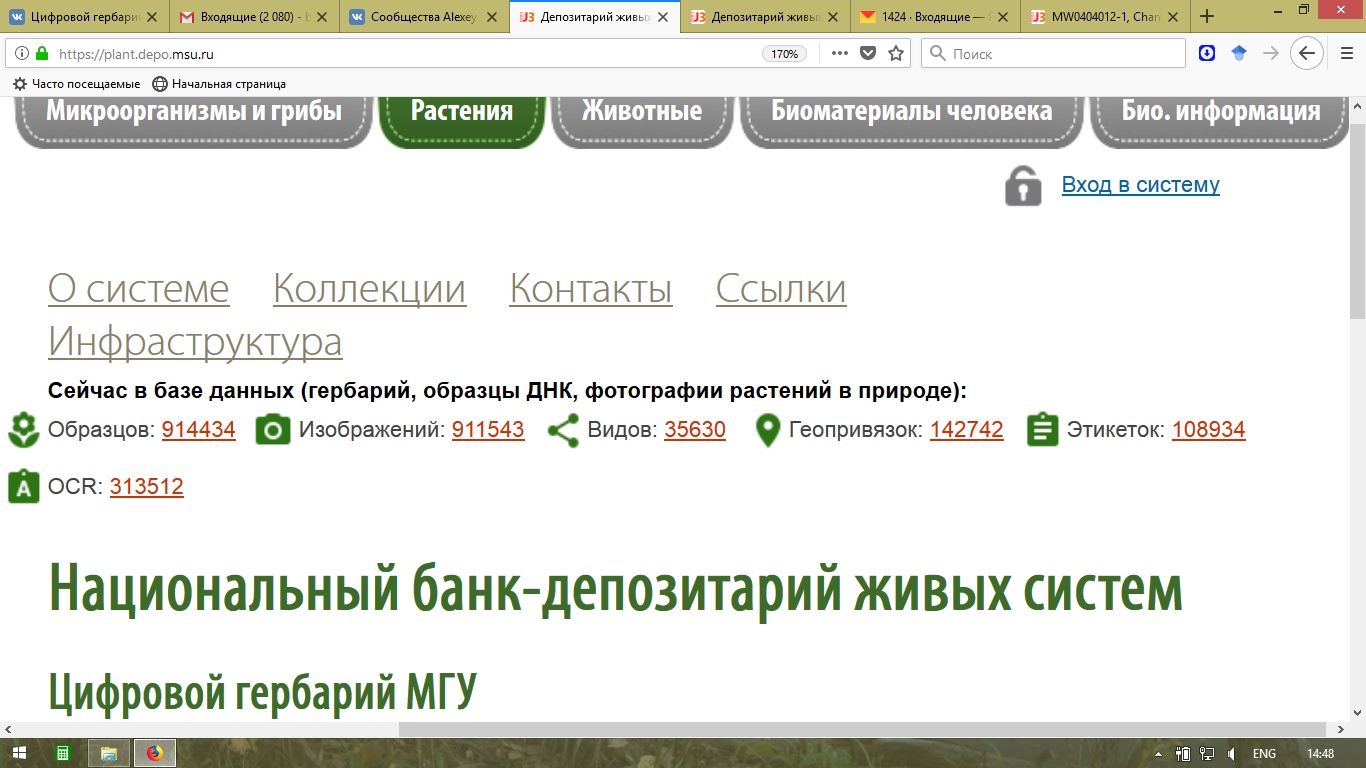Viewport: 1366px width, 768px height.
Task: Click the share-nodes Видов icon
Action: (563, 431)
